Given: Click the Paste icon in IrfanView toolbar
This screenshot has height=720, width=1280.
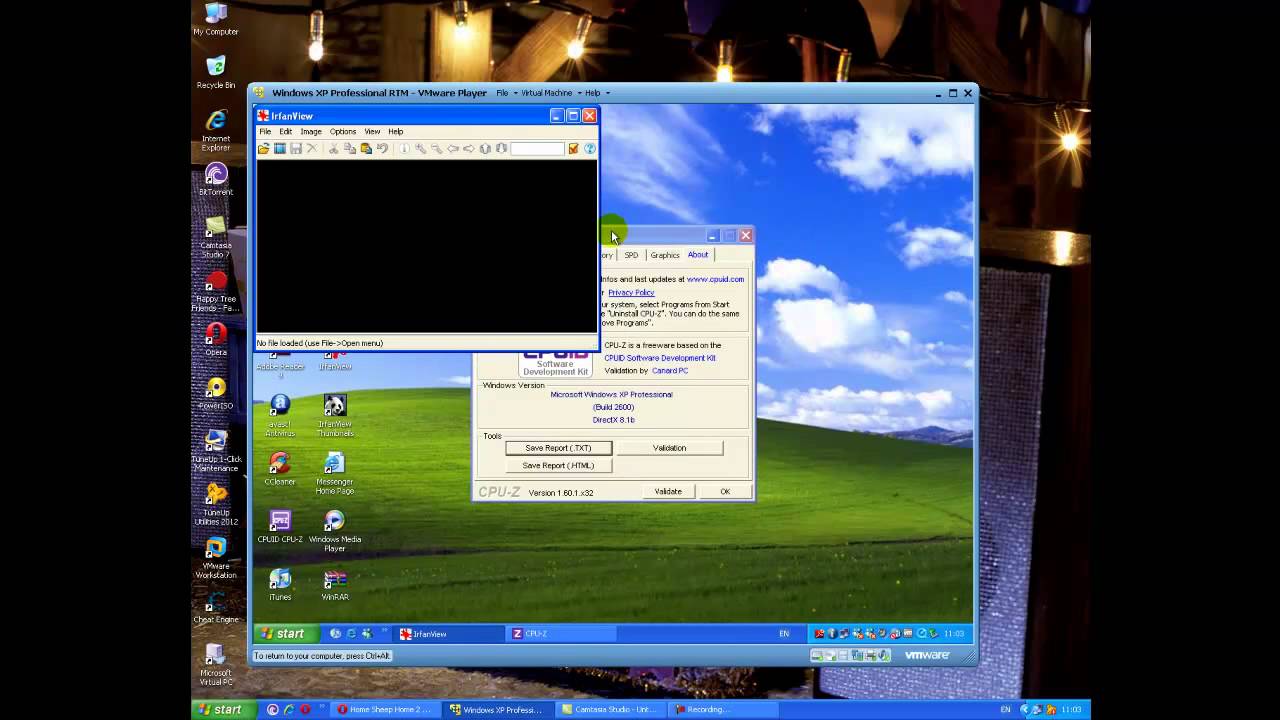Looking at the screenshot, I should (x=366, y=148).
